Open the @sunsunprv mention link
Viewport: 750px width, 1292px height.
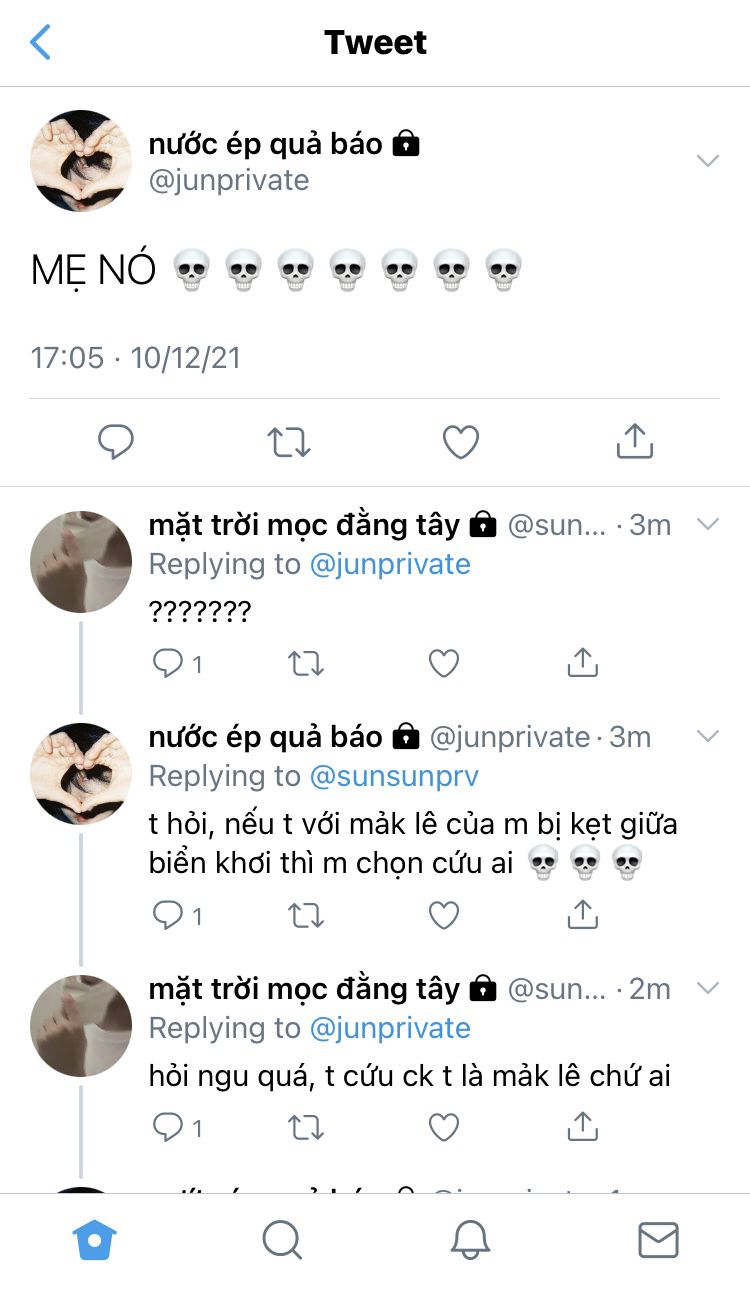coord(394,776)
